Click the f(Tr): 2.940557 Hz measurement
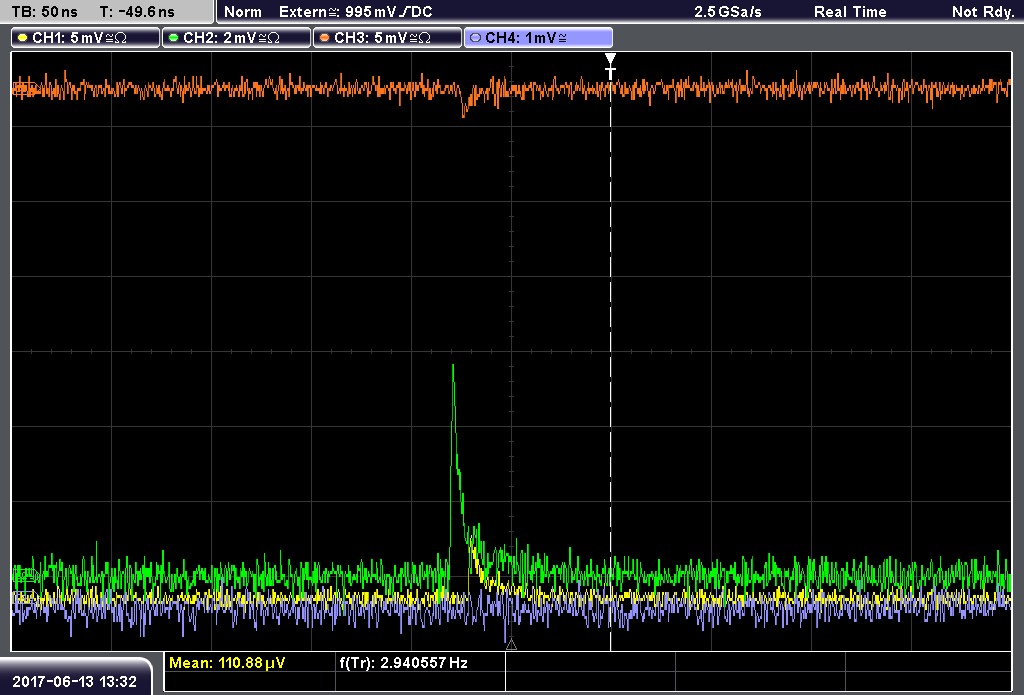This screenshot has height=695, width=1024. [x=404, y=663]
